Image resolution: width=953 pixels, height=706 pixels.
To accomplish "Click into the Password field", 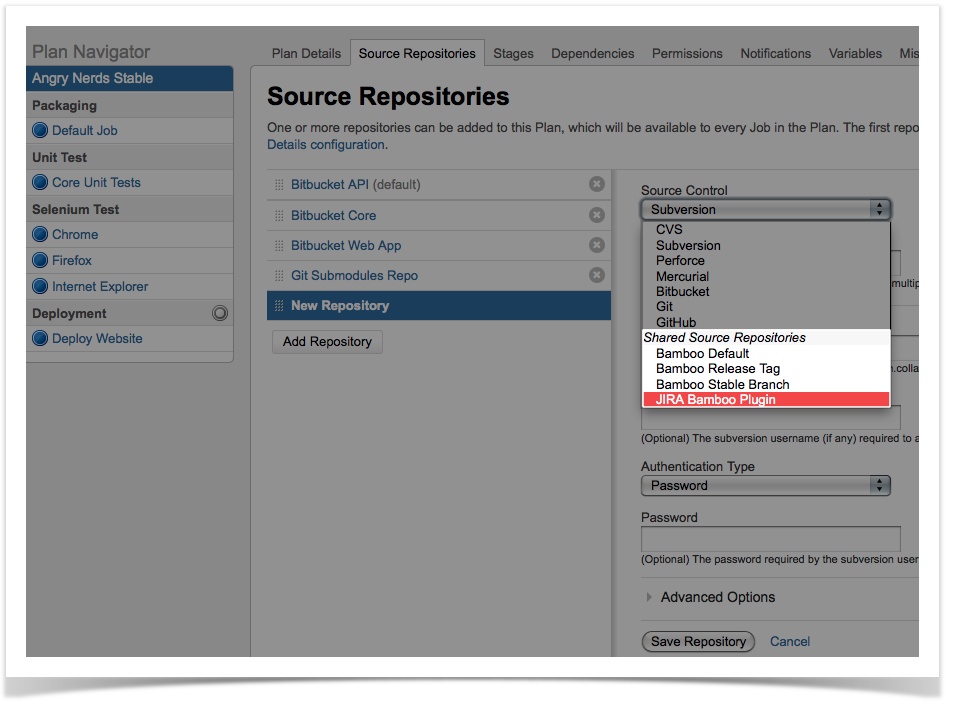I will click(x=770, y=538).
